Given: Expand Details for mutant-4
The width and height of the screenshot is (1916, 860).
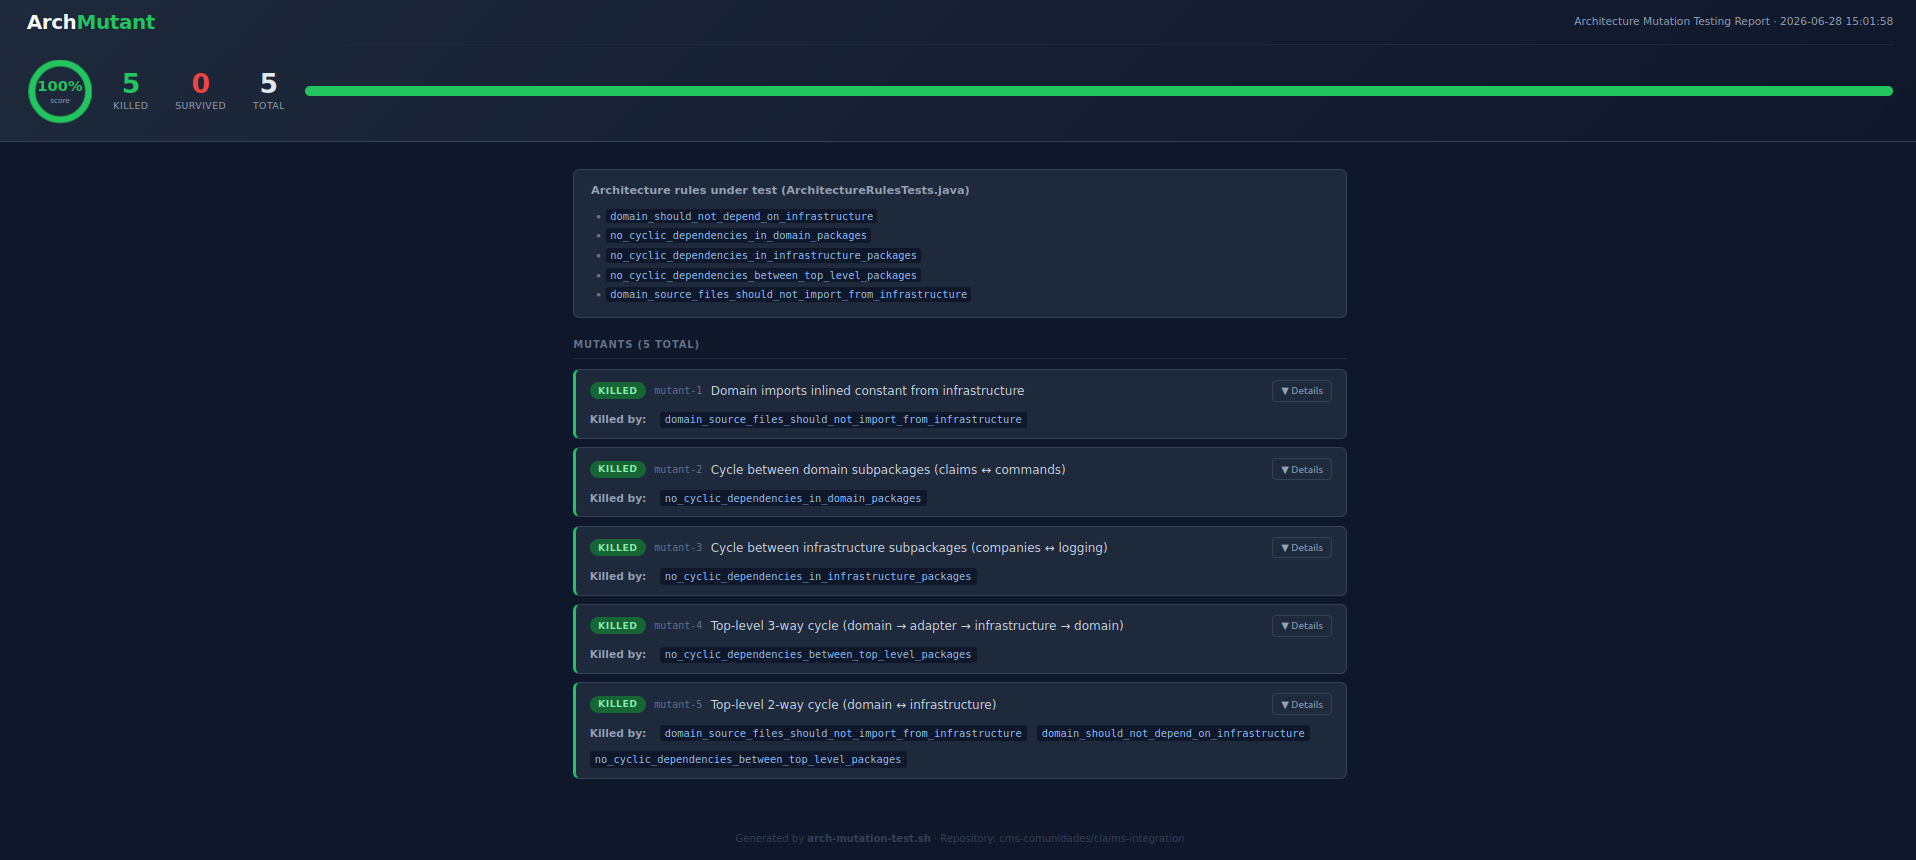Looking at the screenshot, I should click(x=1301, y=626).
